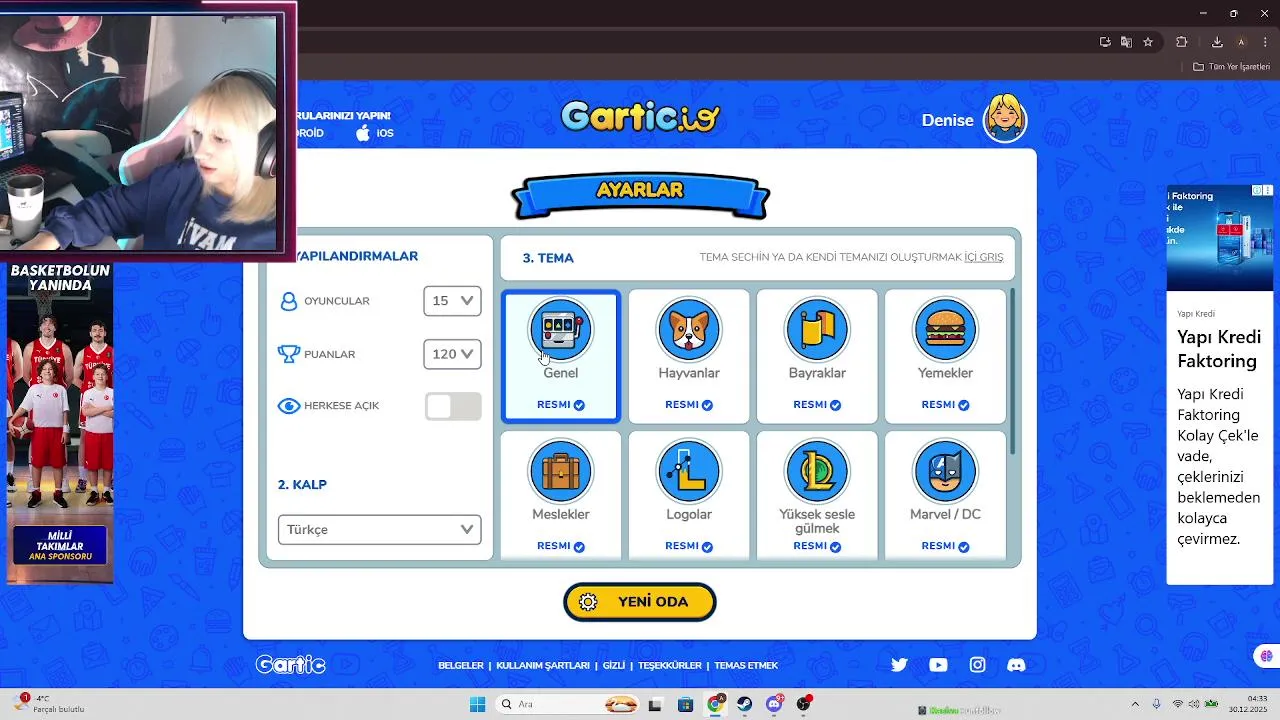The image size is (1280, 720).
Task: Toggle the Herkese Açık switch
Action: [x=453, y=406]
